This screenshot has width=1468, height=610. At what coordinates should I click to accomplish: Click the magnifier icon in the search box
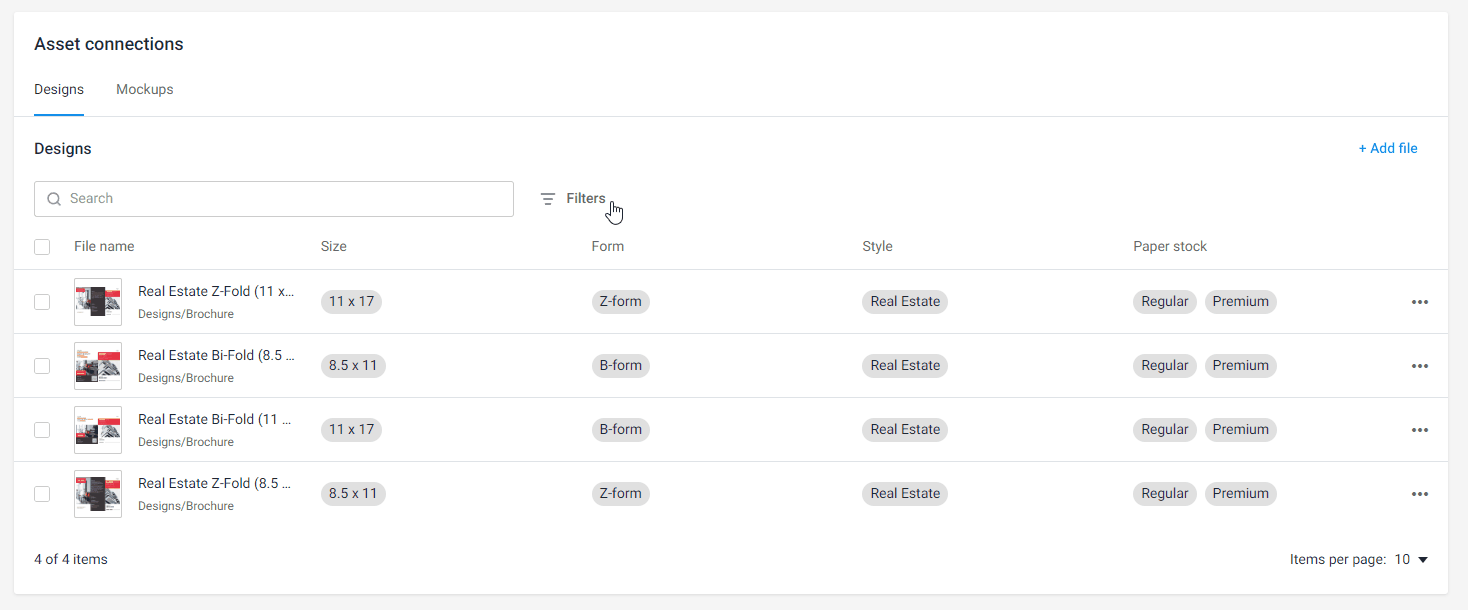[x=54, y=198]
